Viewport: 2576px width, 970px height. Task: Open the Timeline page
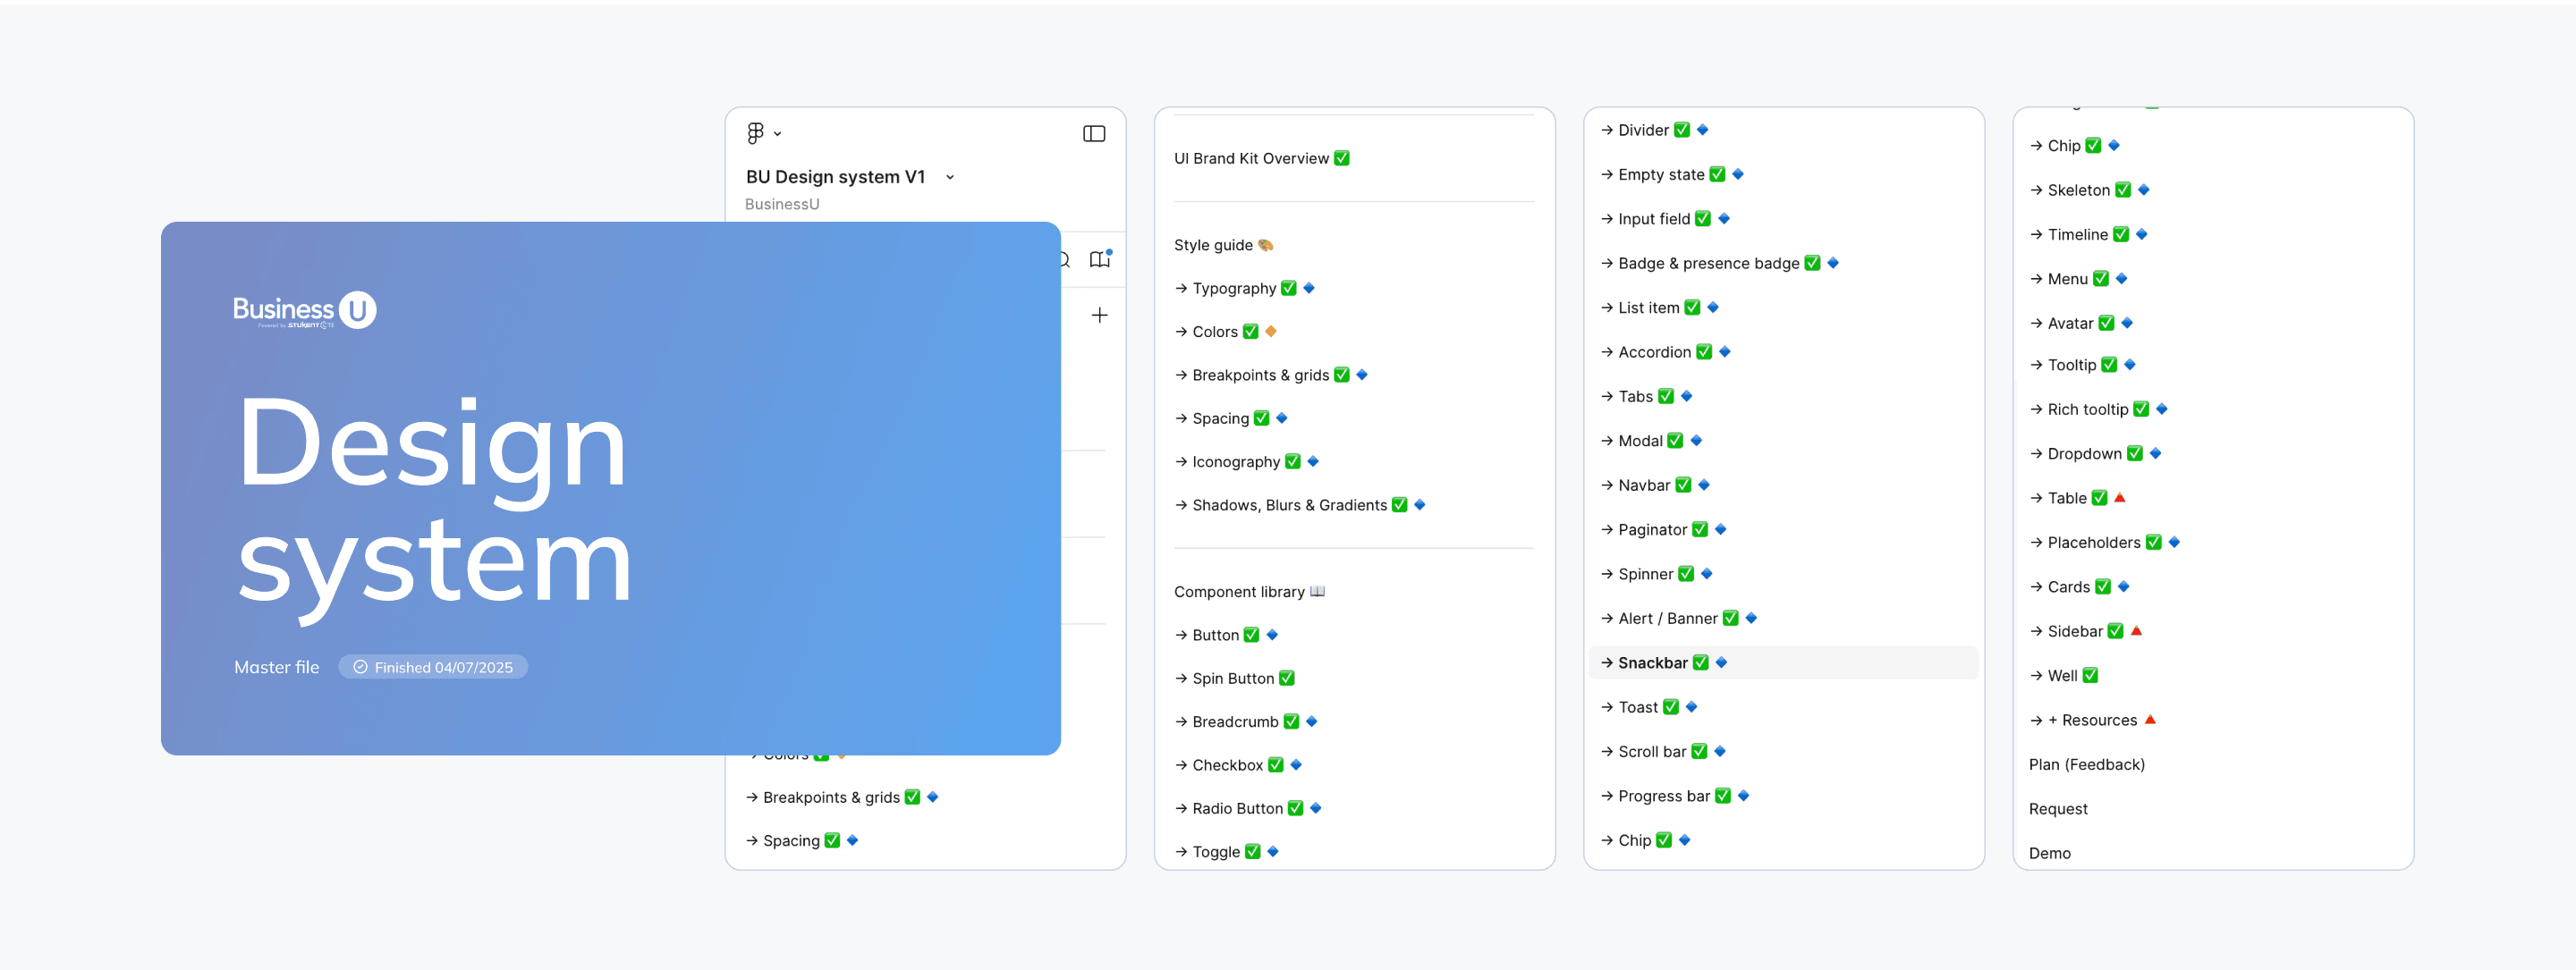2088,234
